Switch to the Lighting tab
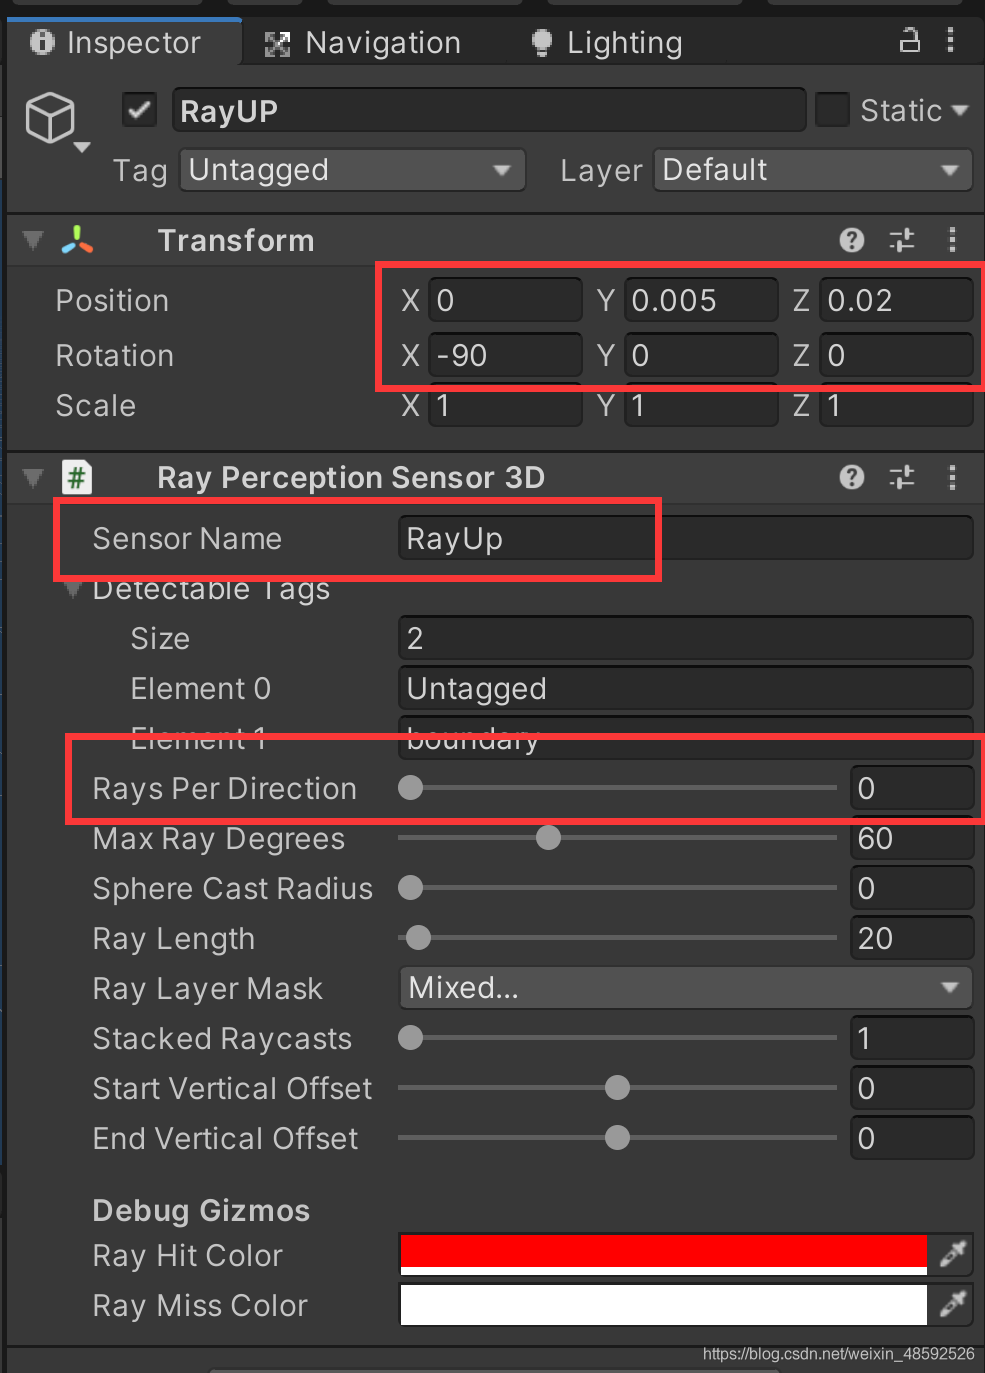The width and height of the screenshot is (985, 1373). 605,42
